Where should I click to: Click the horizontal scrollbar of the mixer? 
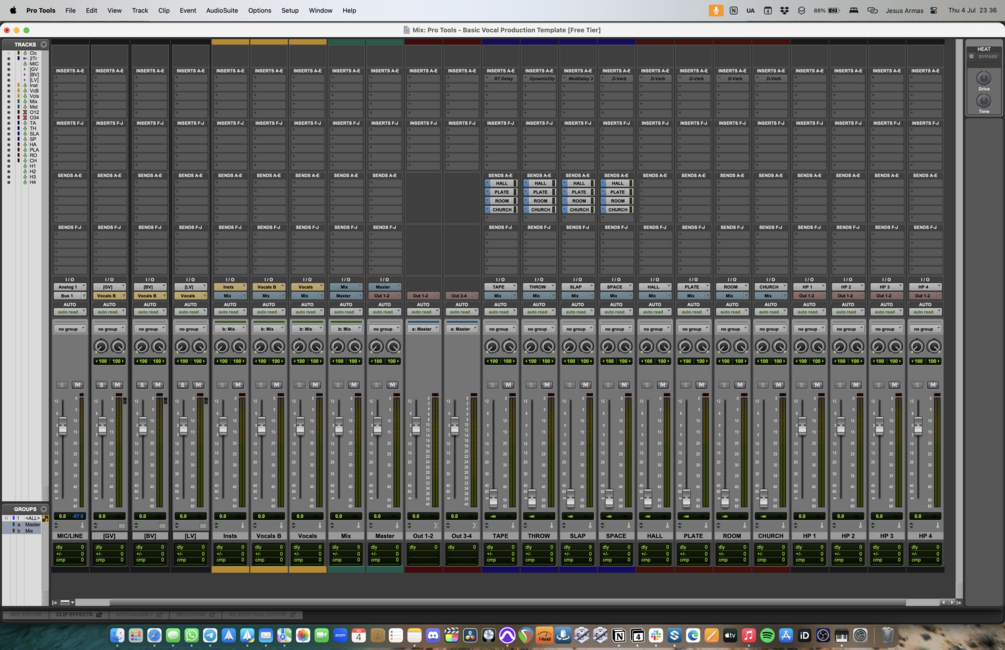[506, 603]
